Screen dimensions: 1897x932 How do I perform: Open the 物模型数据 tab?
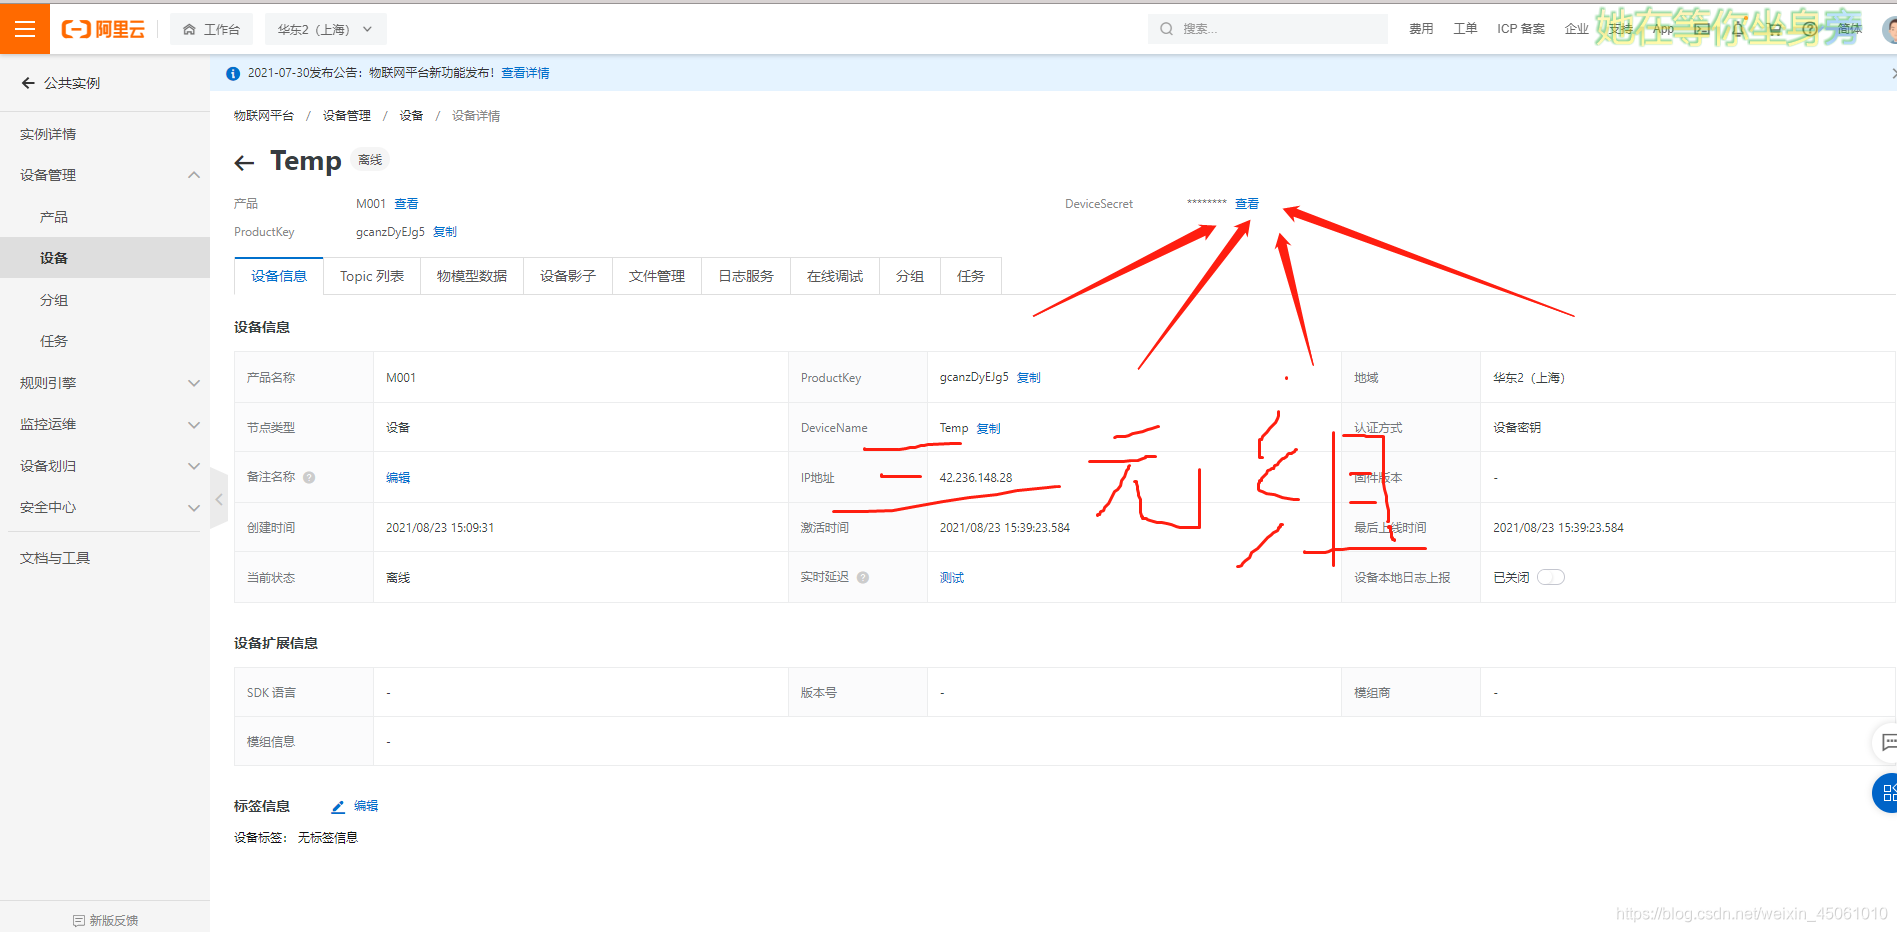click(x=472, y=276)
